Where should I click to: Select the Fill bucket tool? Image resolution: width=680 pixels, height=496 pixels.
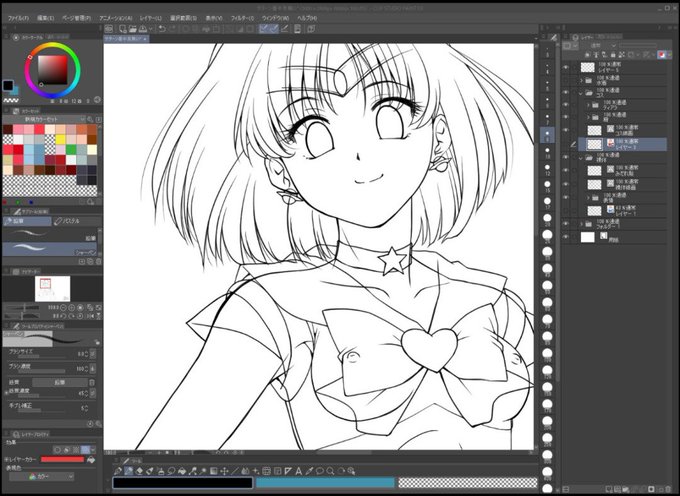182,471
